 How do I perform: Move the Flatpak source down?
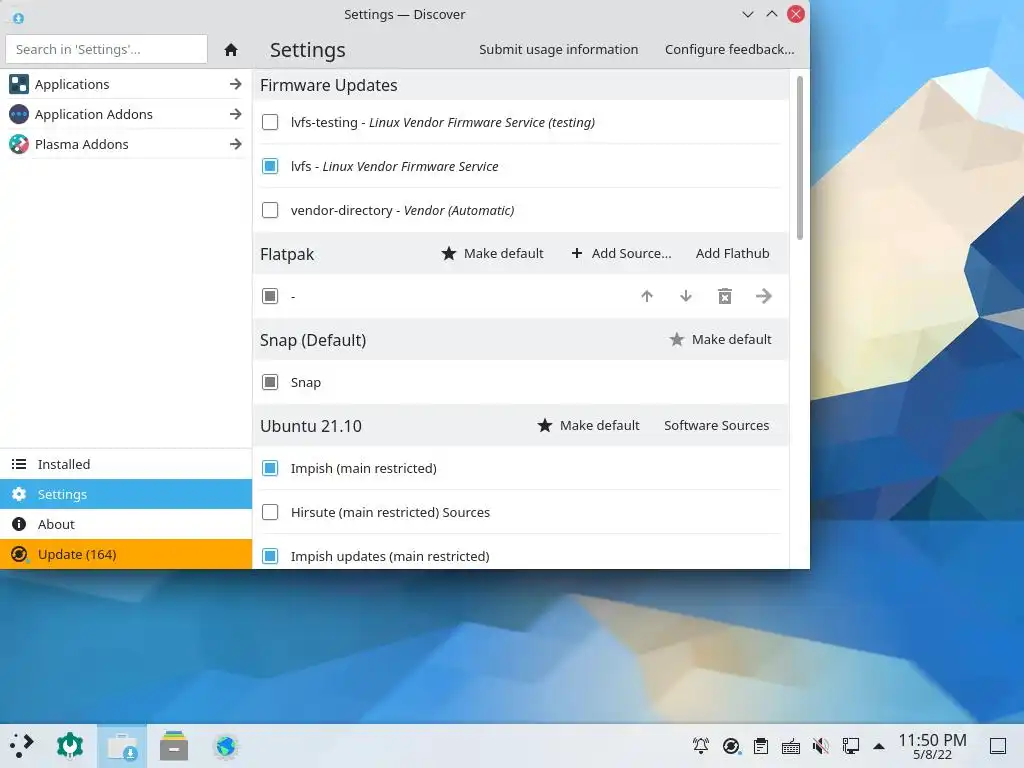point(686,296)
